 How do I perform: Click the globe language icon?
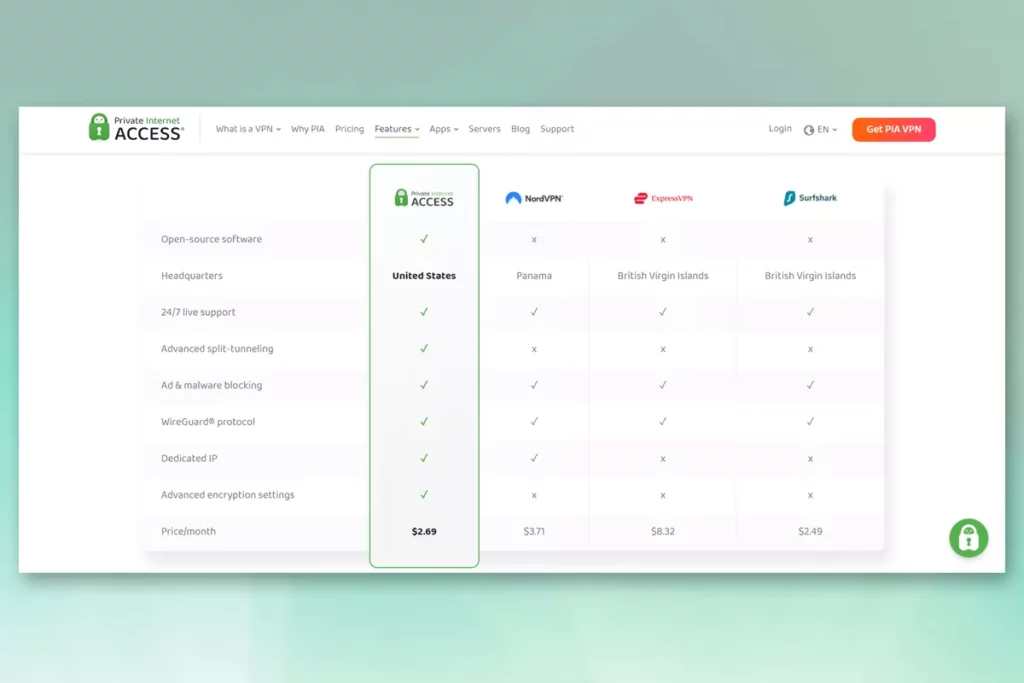pos(808,130)
